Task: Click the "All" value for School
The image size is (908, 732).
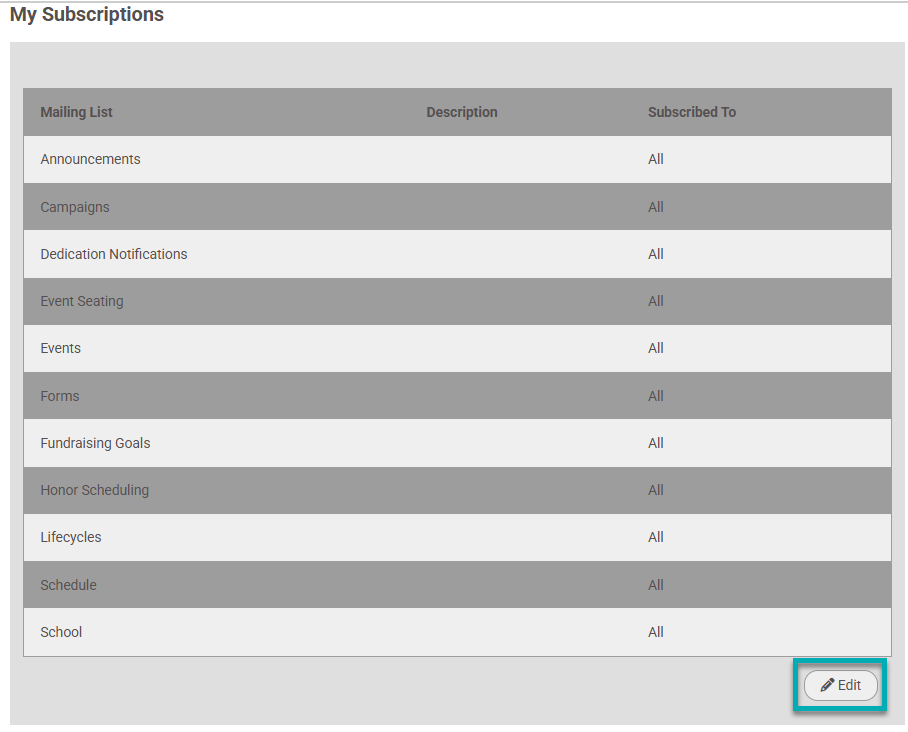Action: [656, 632]
